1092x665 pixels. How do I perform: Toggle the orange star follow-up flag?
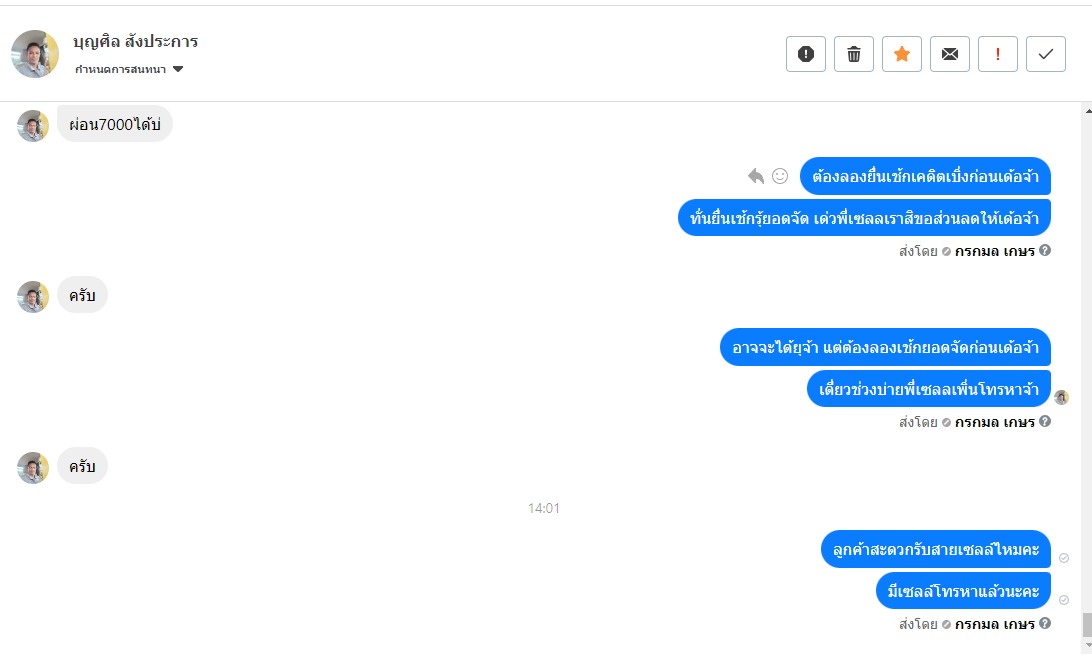click(x=902, y=54)
